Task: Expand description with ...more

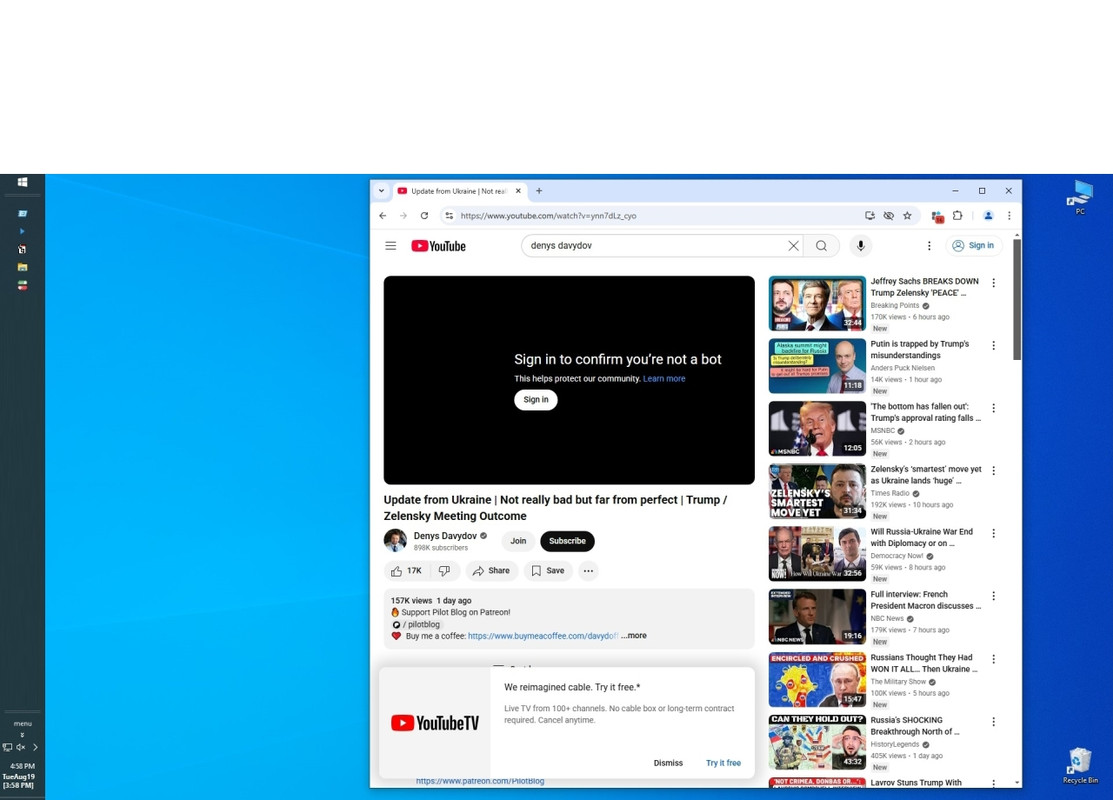Action: [634, 636]
